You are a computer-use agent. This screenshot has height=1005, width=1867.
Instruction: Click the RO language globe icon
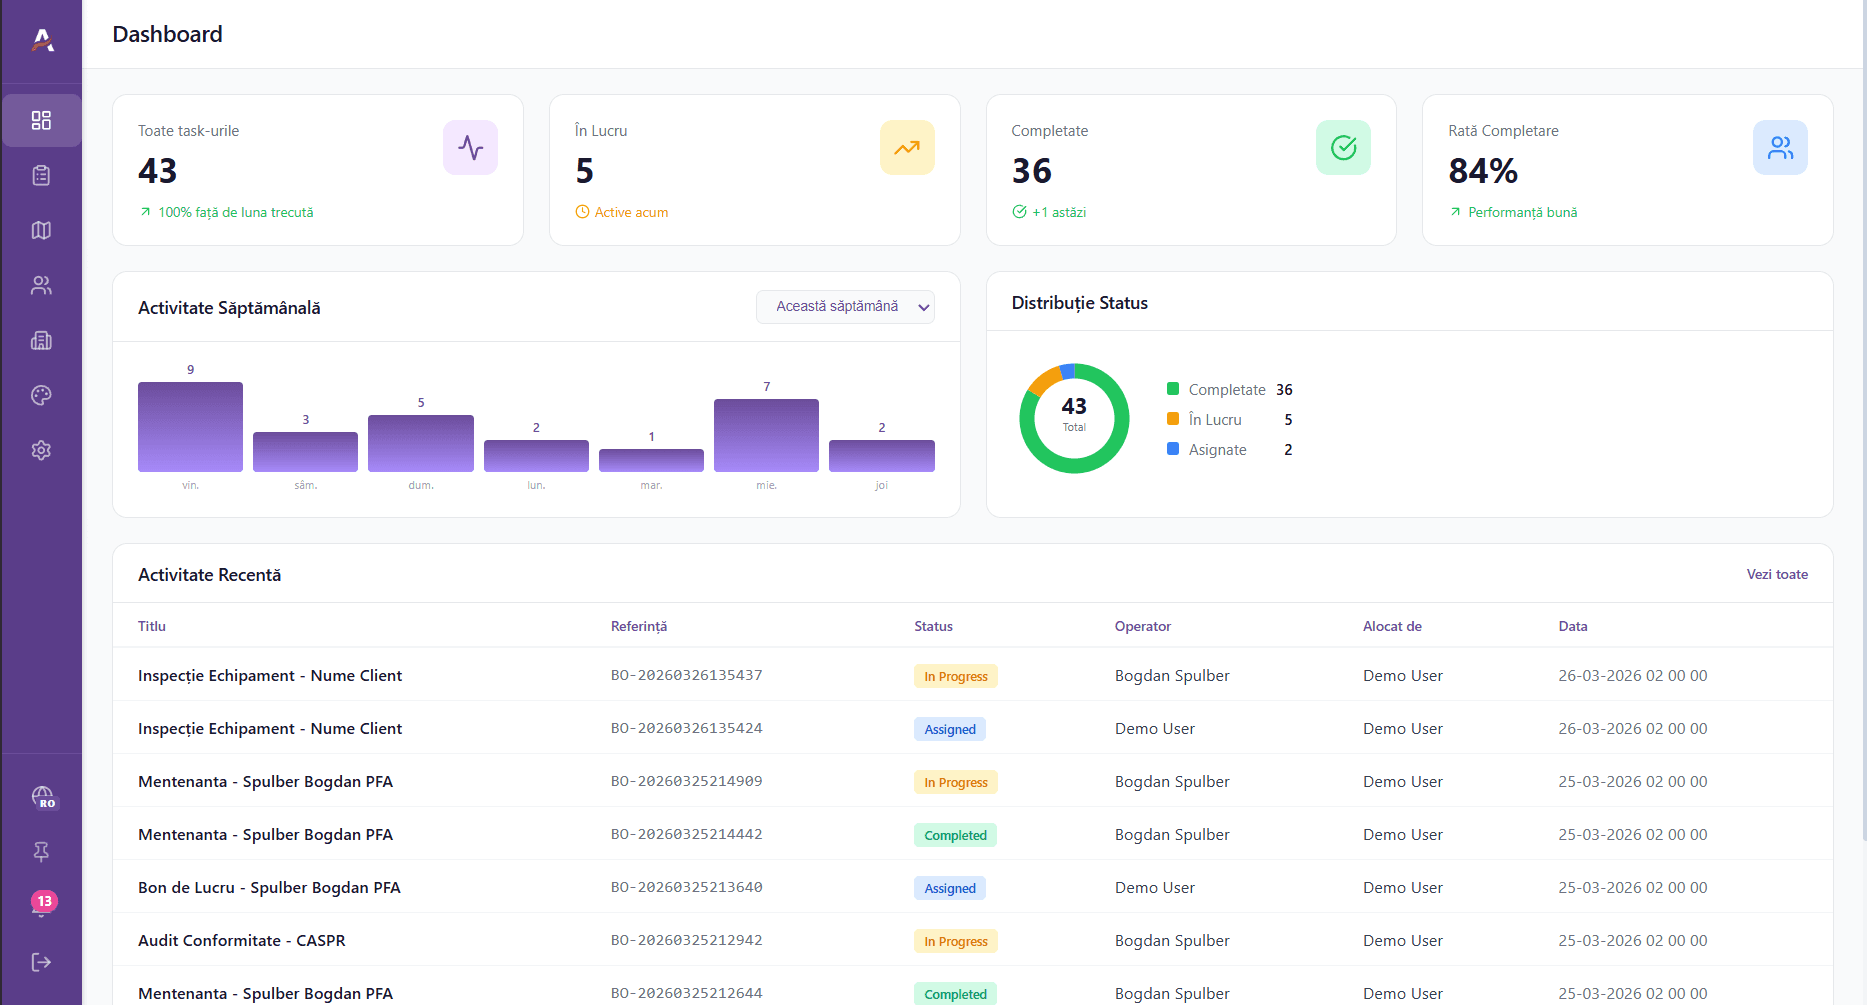click(41, 797)
